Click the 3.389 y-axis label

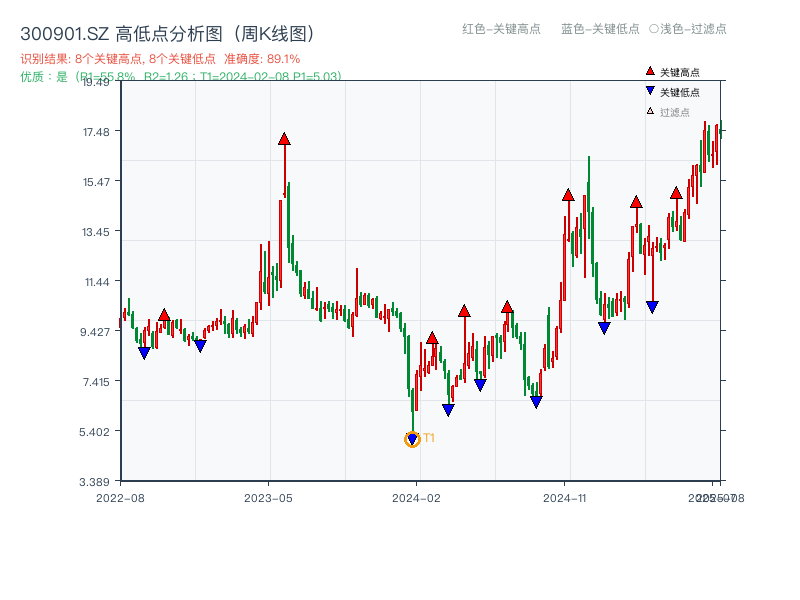94,482
